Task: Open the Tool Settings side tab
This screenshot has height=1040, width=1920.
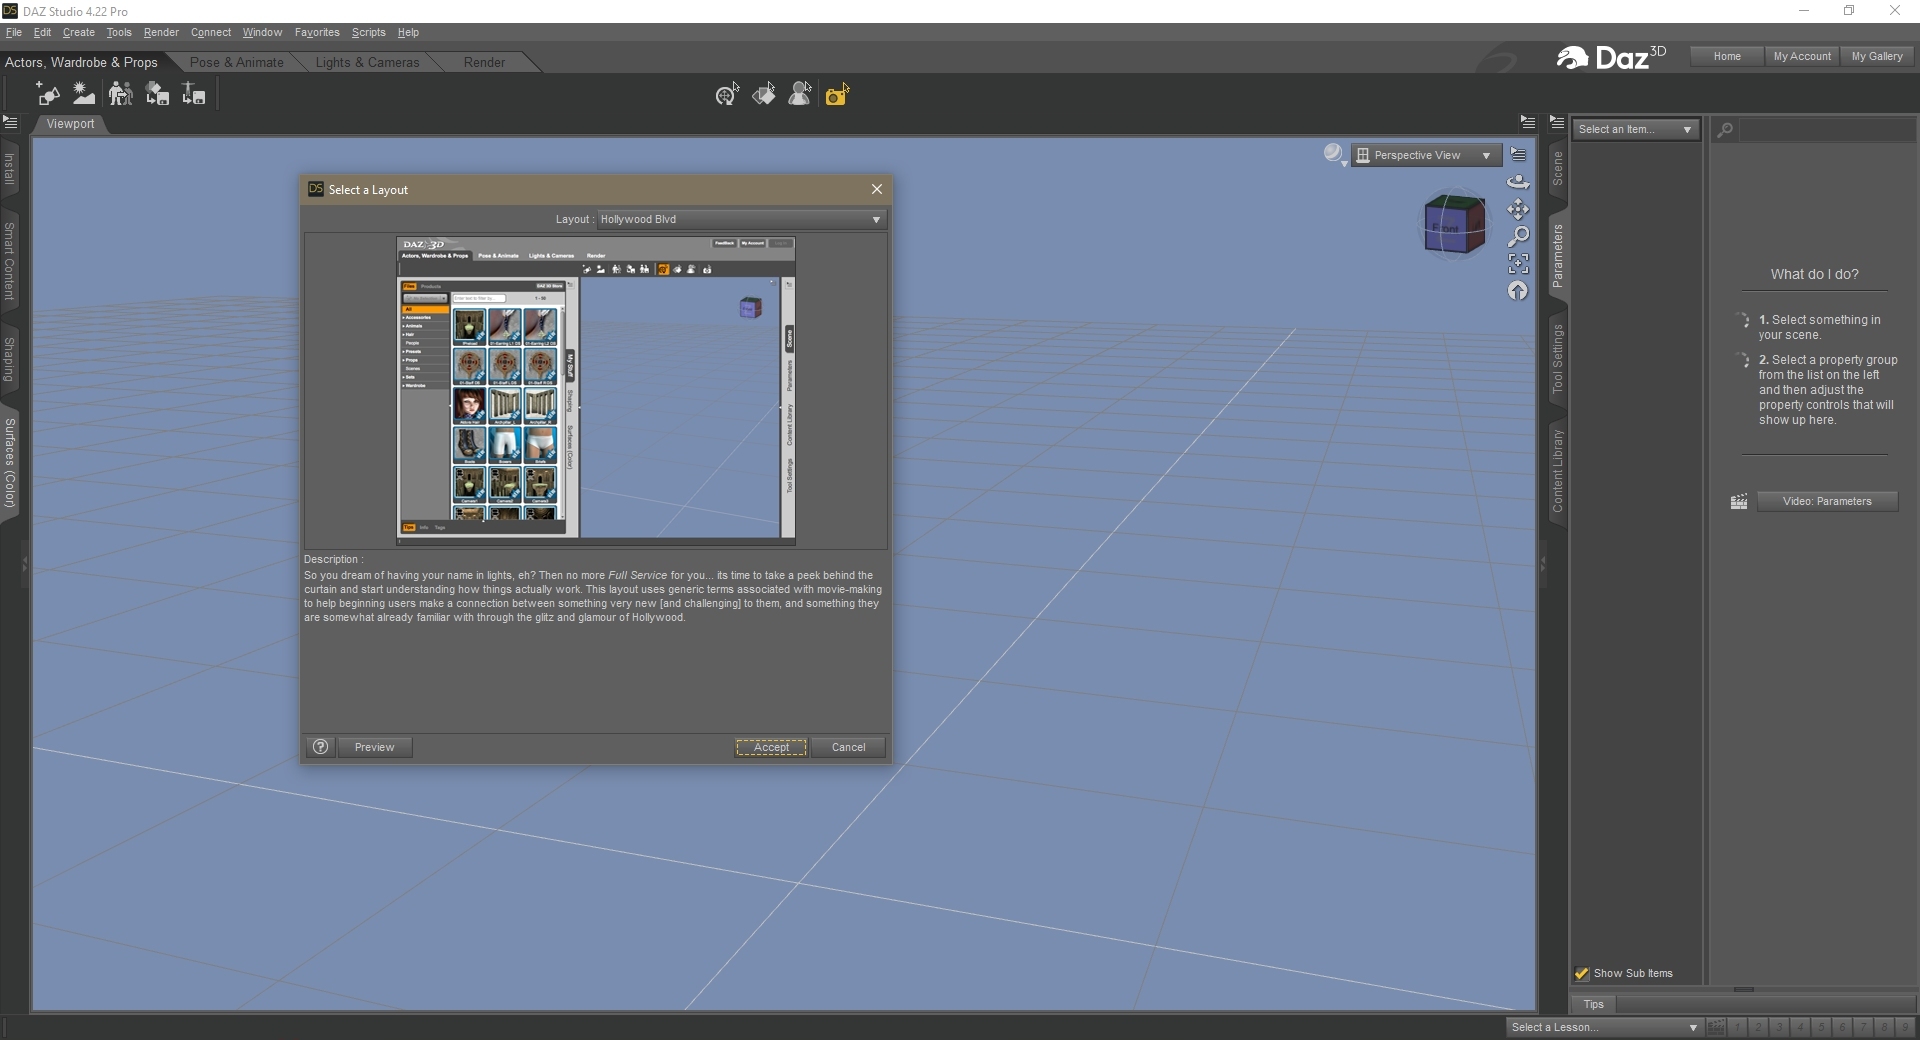Action: tap(1557, 358)
